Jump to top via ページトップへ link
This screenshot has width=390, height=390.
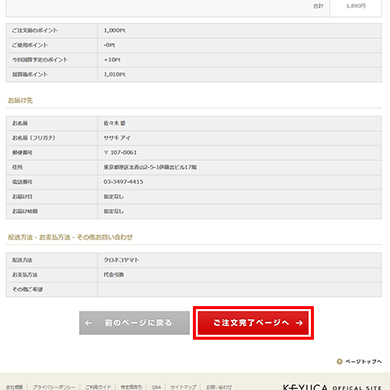point(363,361)
